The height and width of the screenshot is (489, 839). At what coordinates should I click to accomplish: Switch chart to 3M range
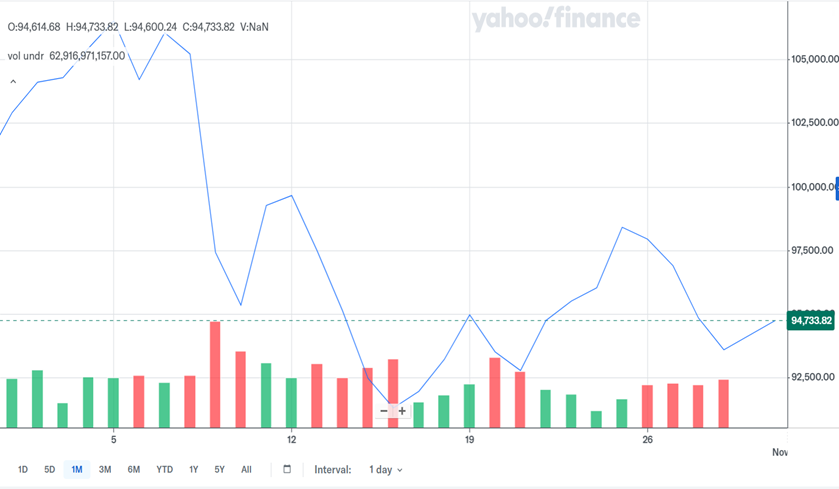click(105, 469)
